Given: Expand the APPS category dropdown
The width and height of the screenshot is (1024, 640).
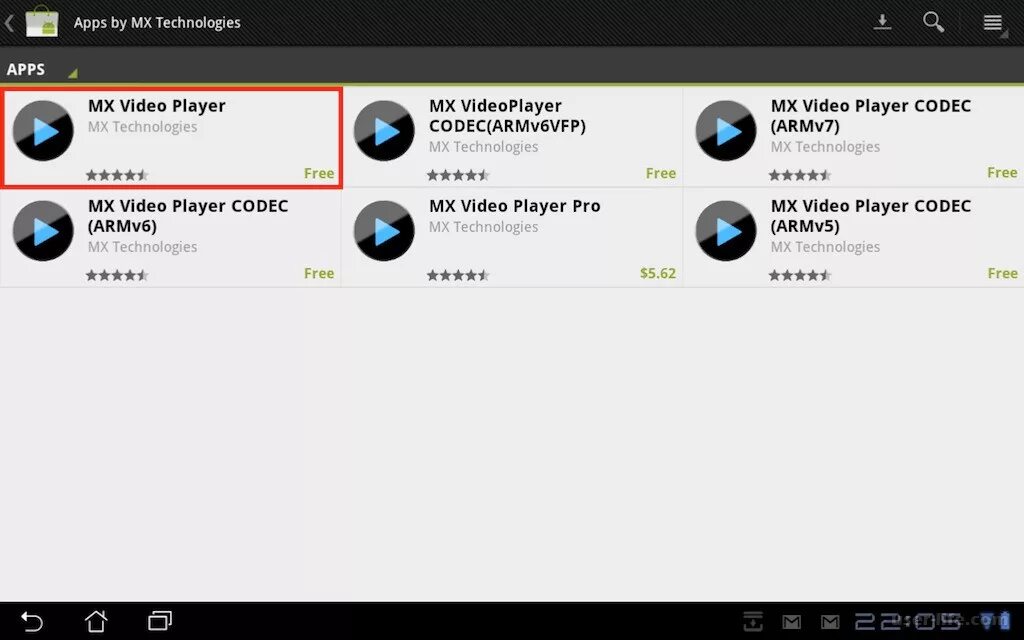Looking at the screenshot, I should (x=42, y=69).
